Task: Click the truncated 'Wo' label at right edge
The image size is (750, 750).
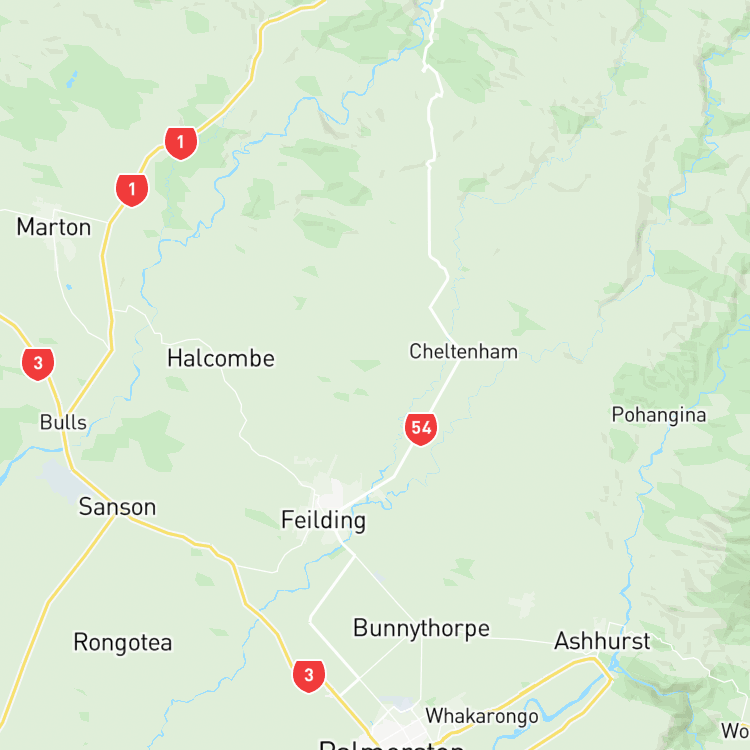Action: point(735,731)
